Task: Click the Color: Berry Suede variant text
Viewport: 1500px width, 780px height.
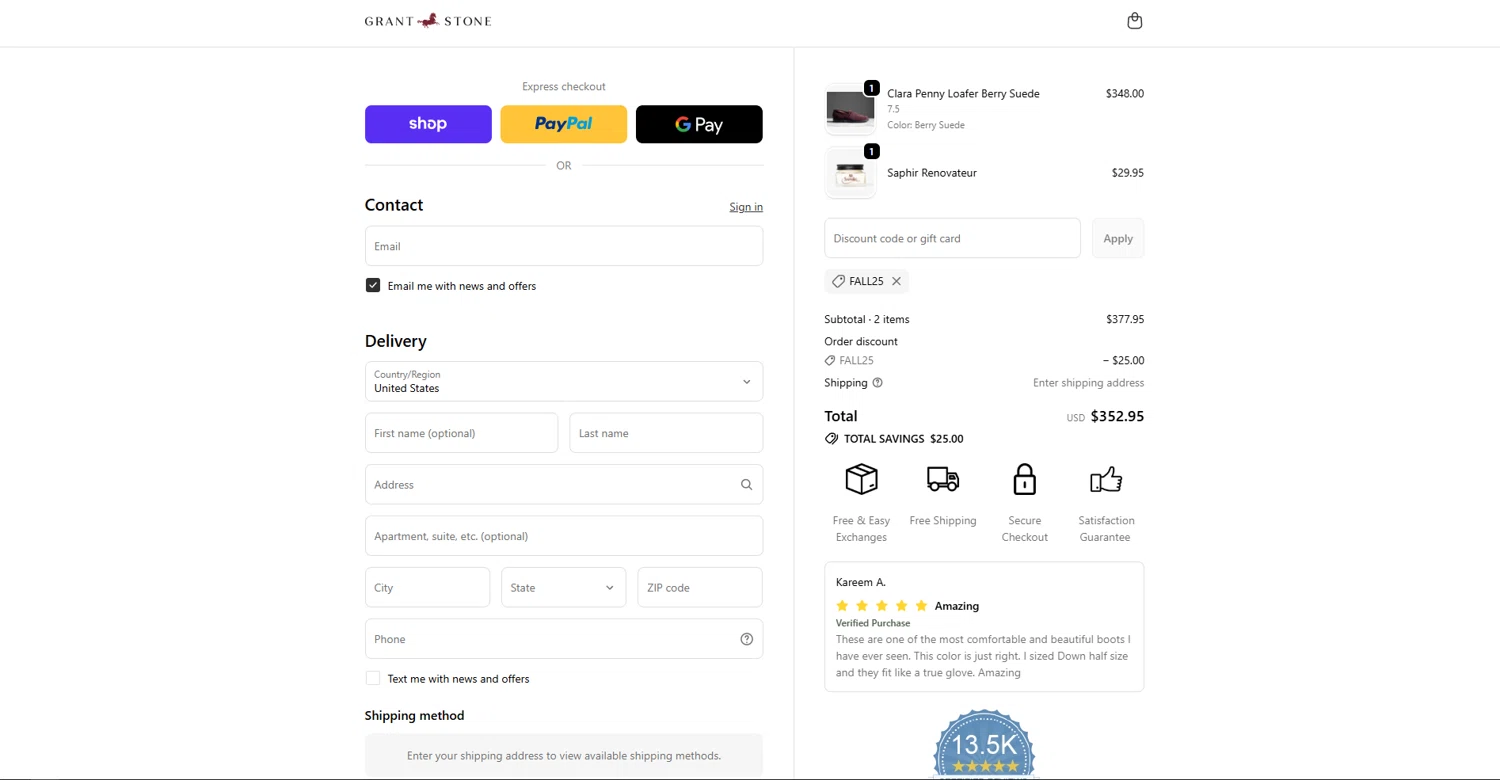Action: 926,125
